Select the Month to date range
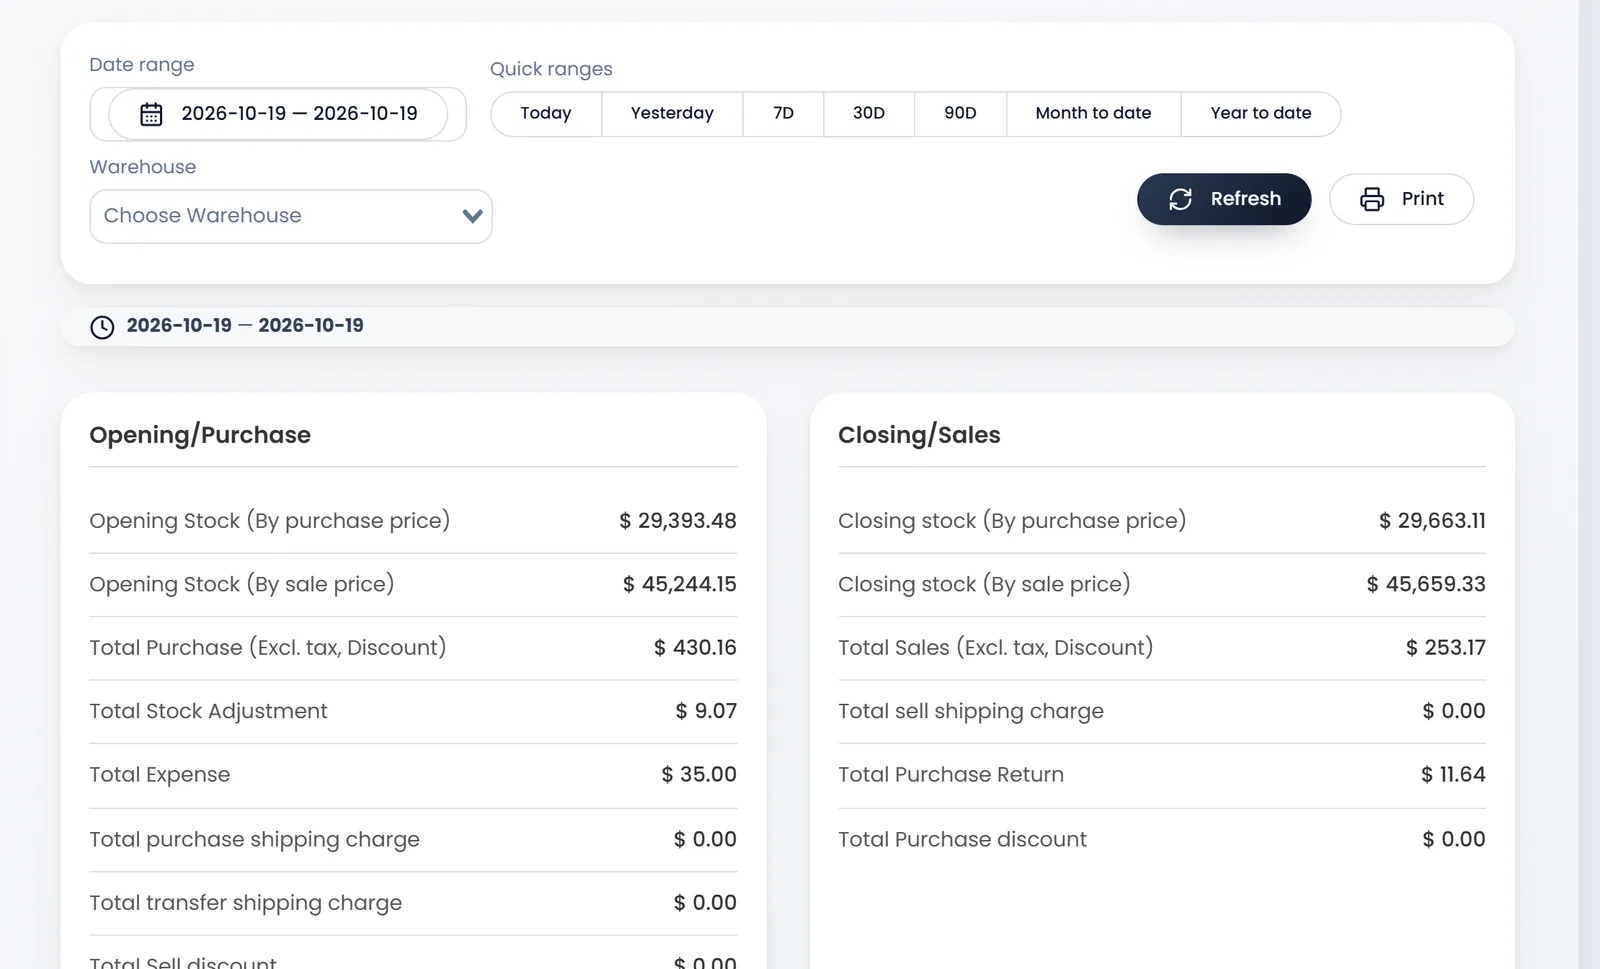 (x=1093, y=113)
